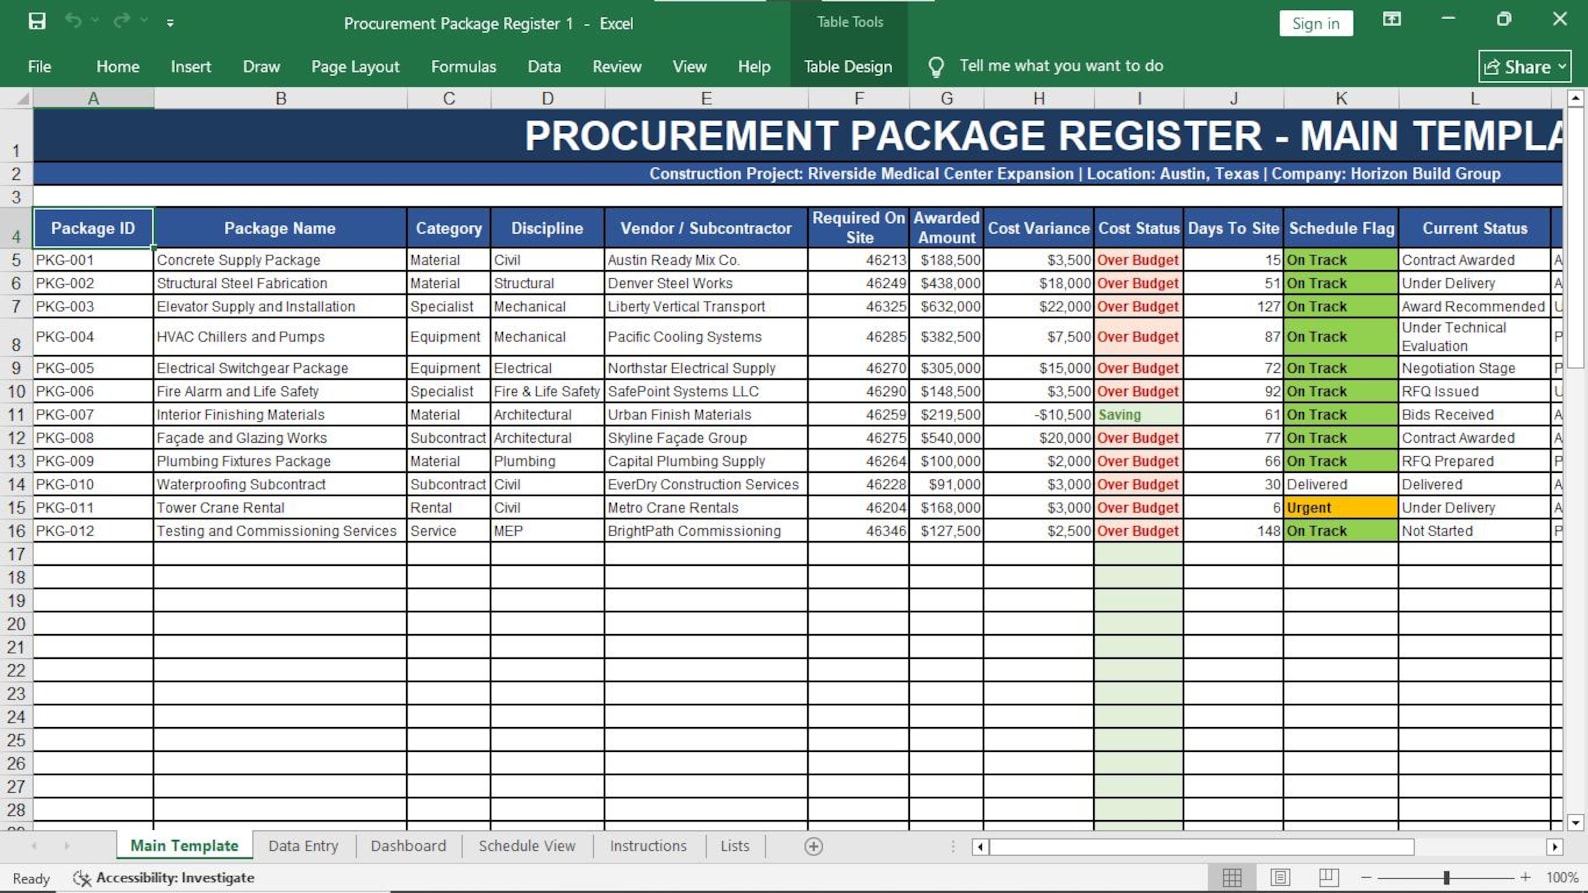This screenshot has height=893, width=1588.
Task: Switch to Normal view icon
Action: tap(1232, 878)
